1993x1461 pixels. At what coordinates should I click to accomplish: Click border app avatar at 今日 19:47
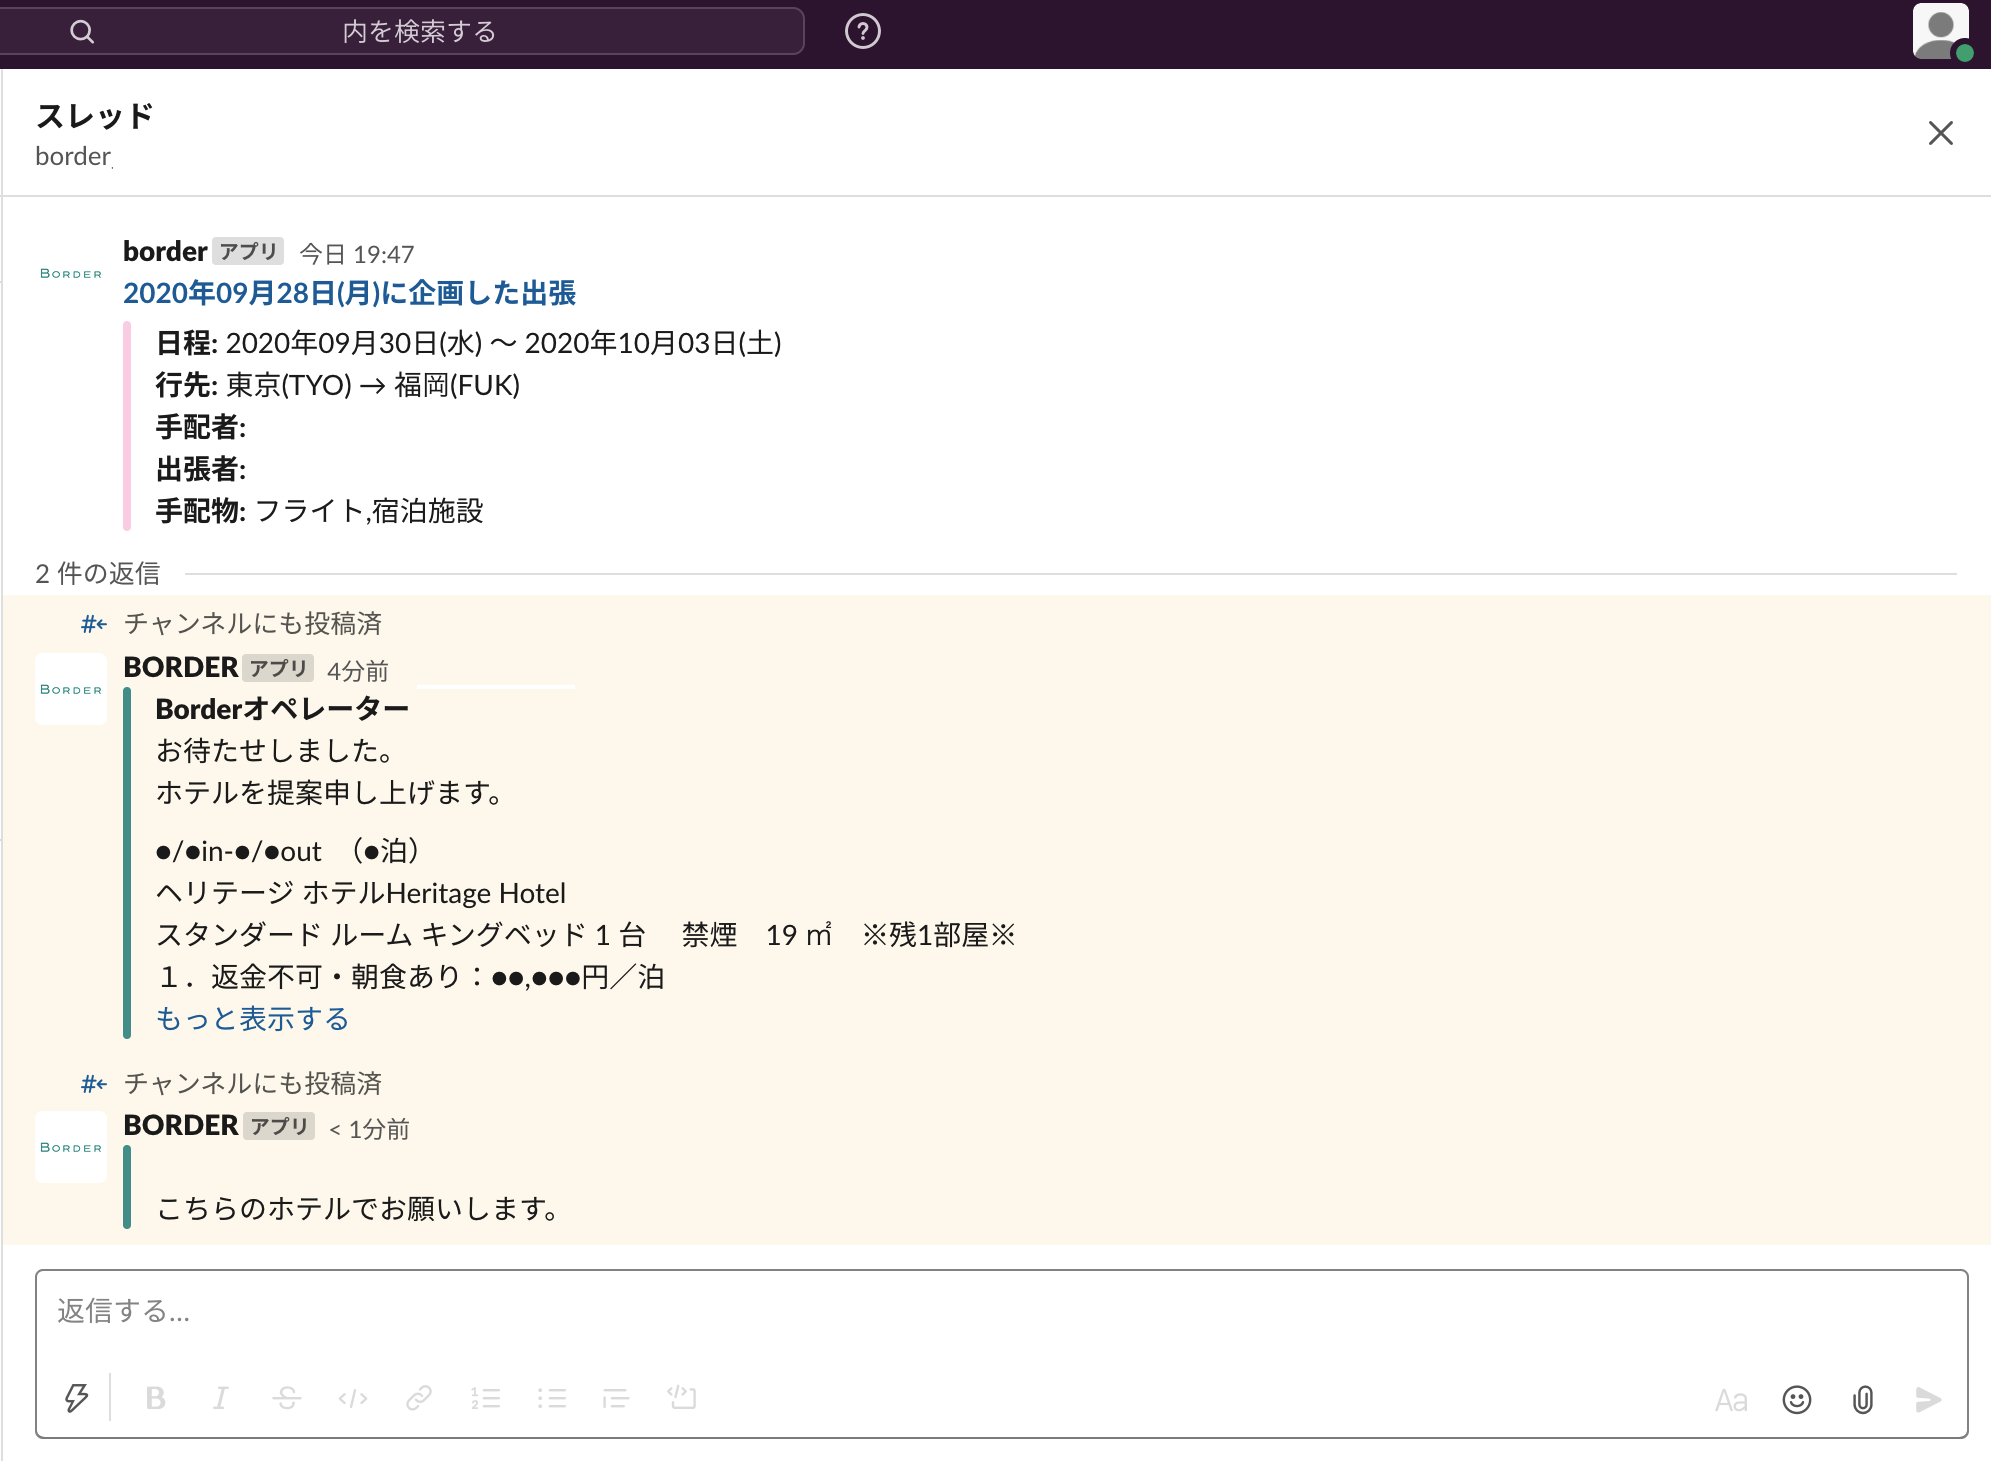pyautogui.click(x=70, y=273)
